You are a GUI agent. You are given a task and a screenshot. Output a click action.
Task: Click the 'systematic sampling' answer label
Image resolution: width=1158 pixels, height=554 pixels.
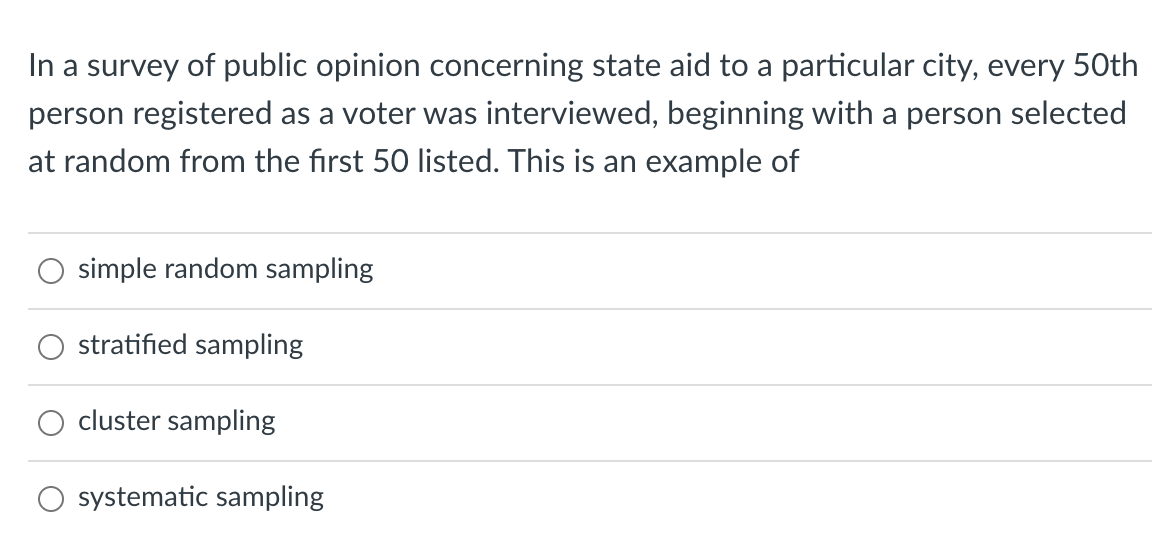[201, 497]
